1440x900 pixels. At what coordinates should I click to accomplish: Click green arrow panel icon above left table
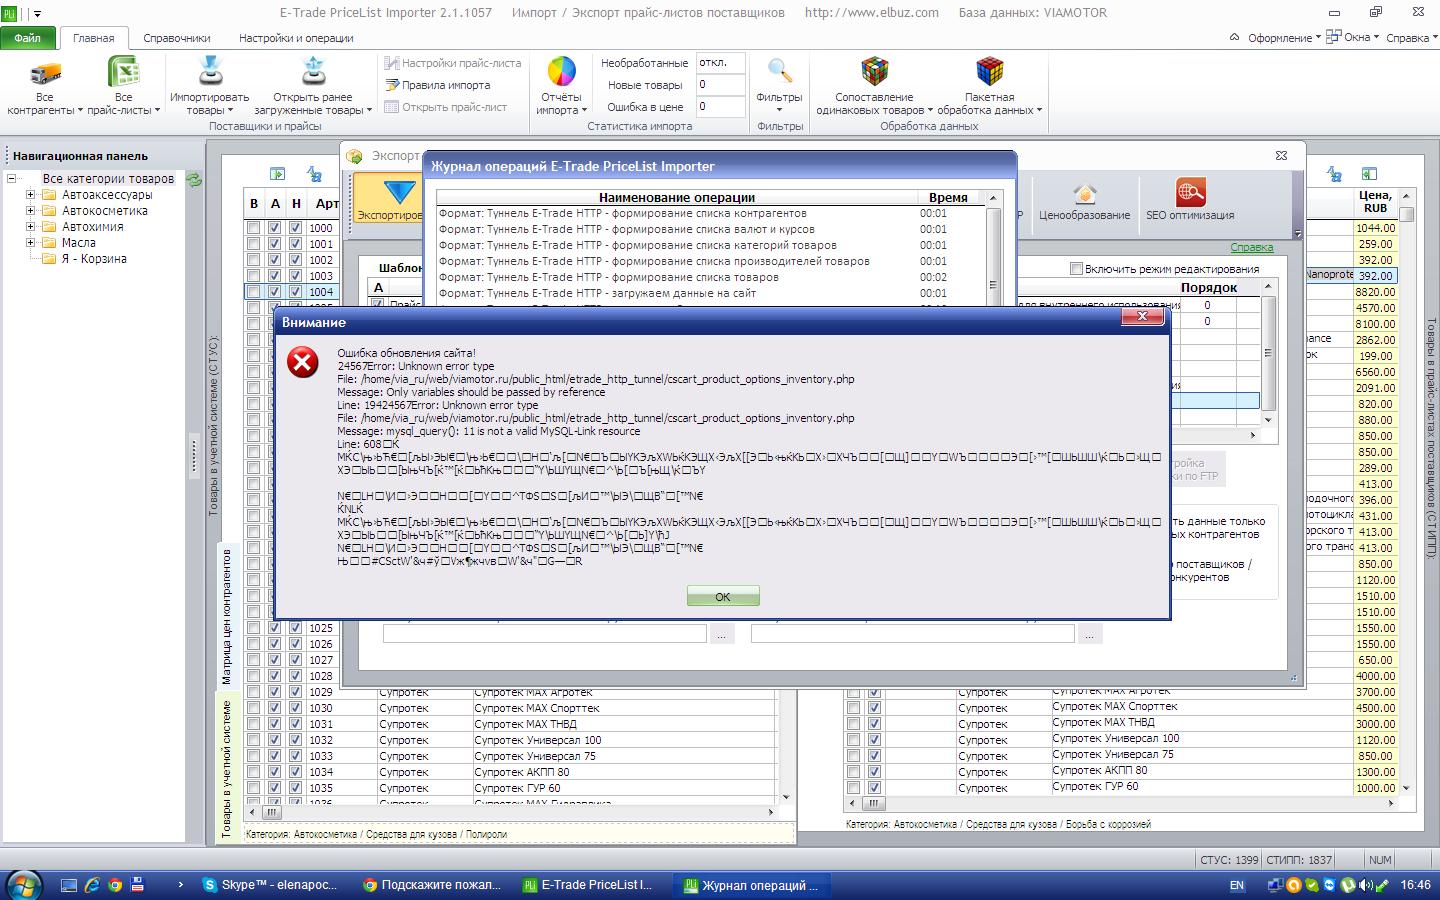277,174
